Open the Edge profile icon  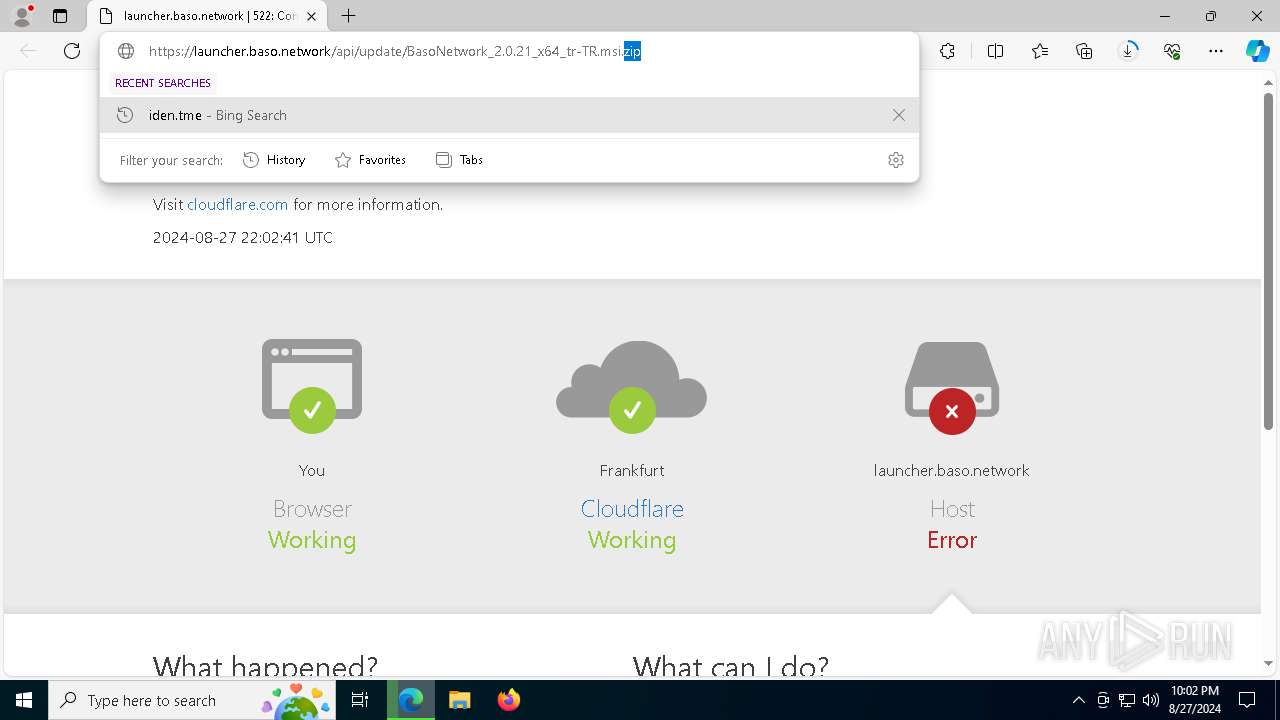(22, 16)
